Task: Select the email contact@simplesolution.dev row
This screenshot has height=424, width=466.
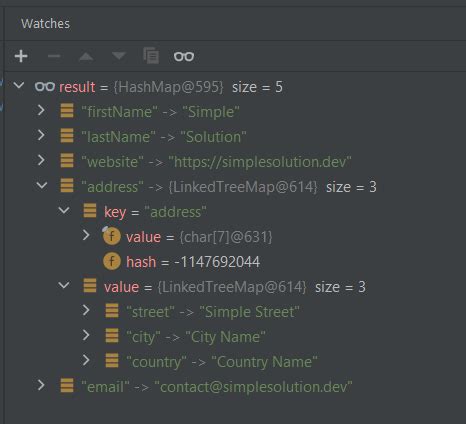Action: [235, 387]
